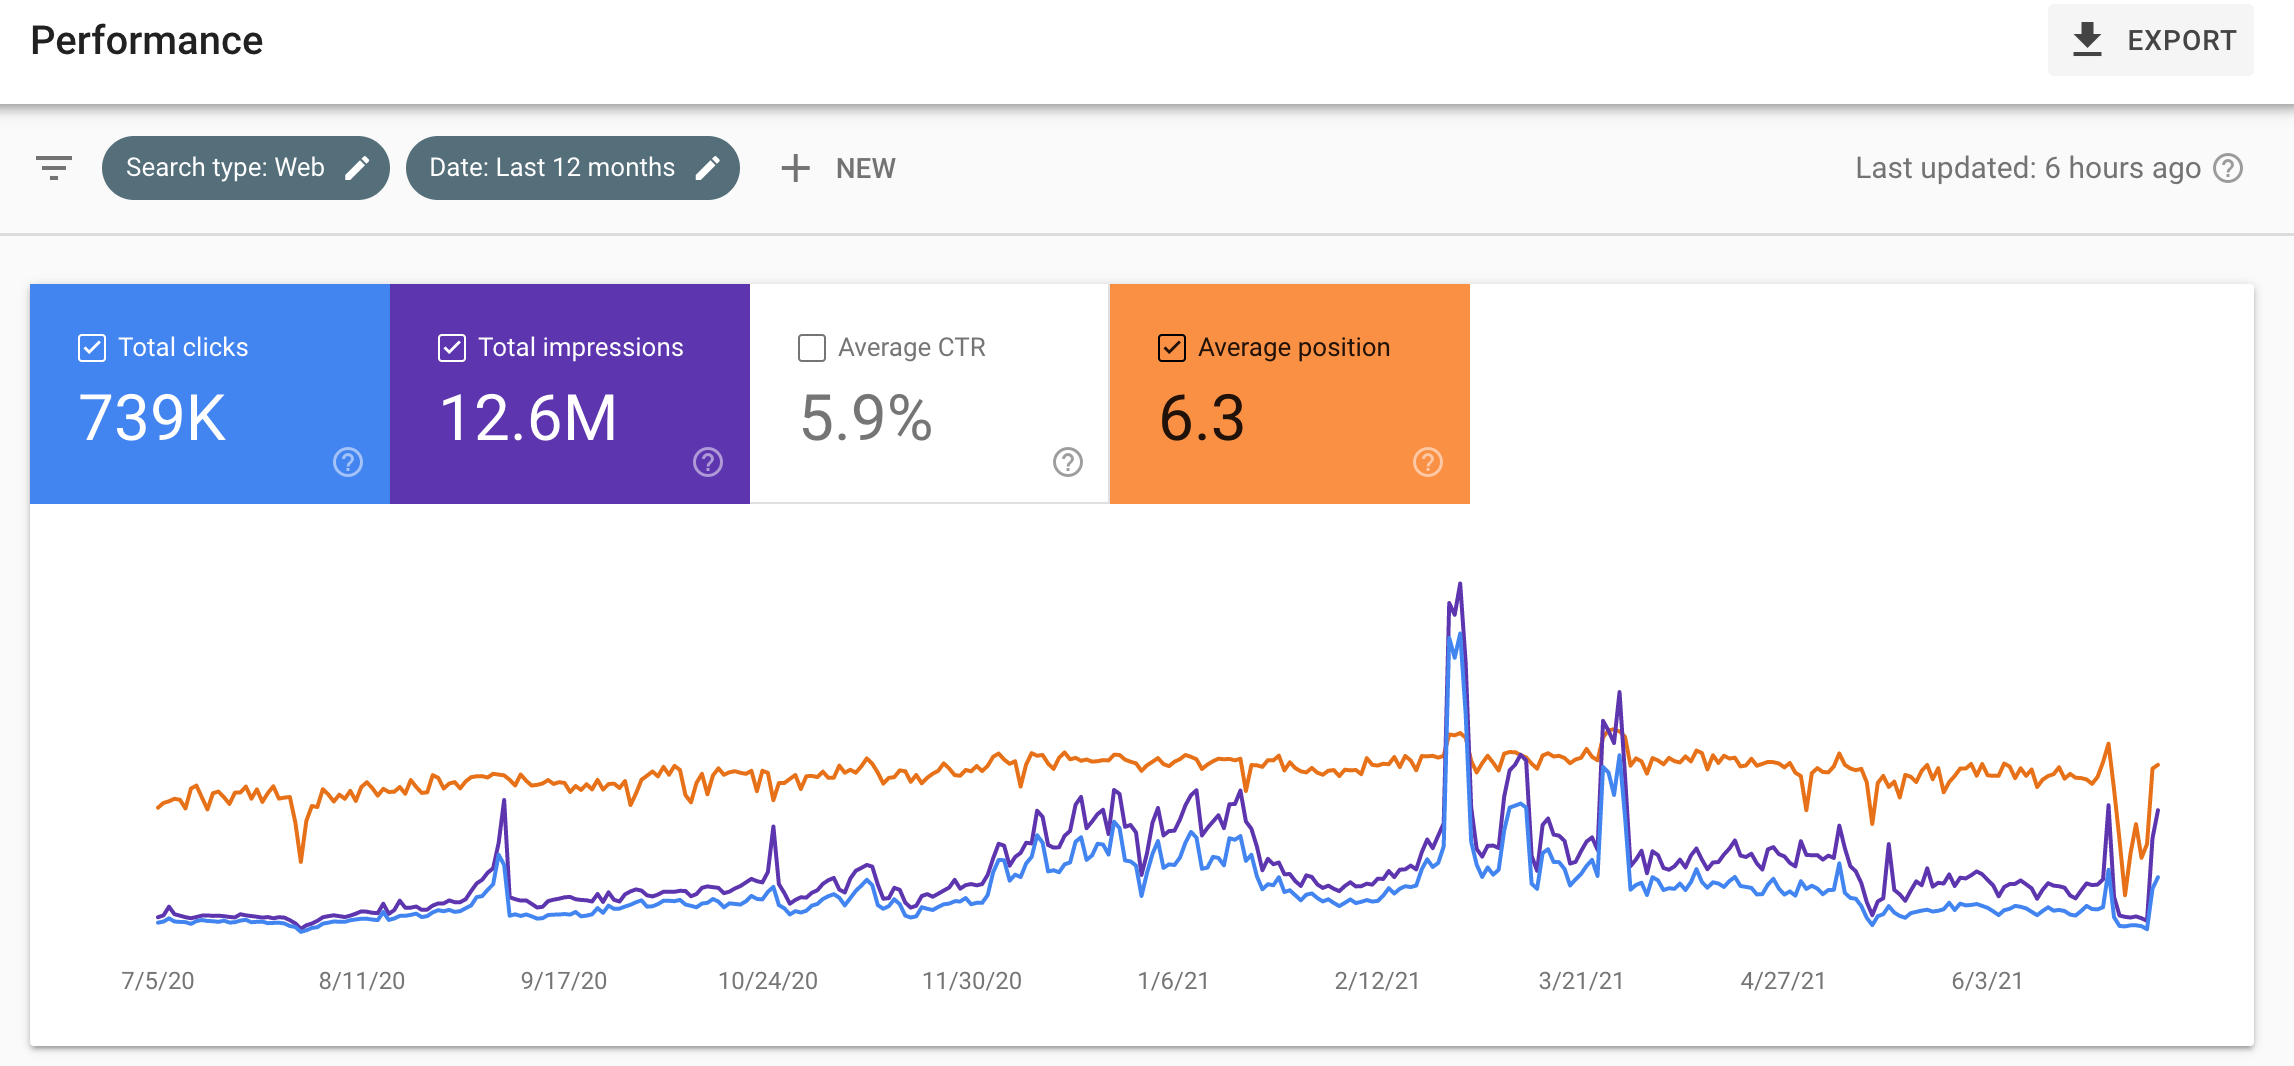This screenshot has height=1066, width=2294.
Task: Click help icon in Average CTR card
Action: tap(1068, 462)
